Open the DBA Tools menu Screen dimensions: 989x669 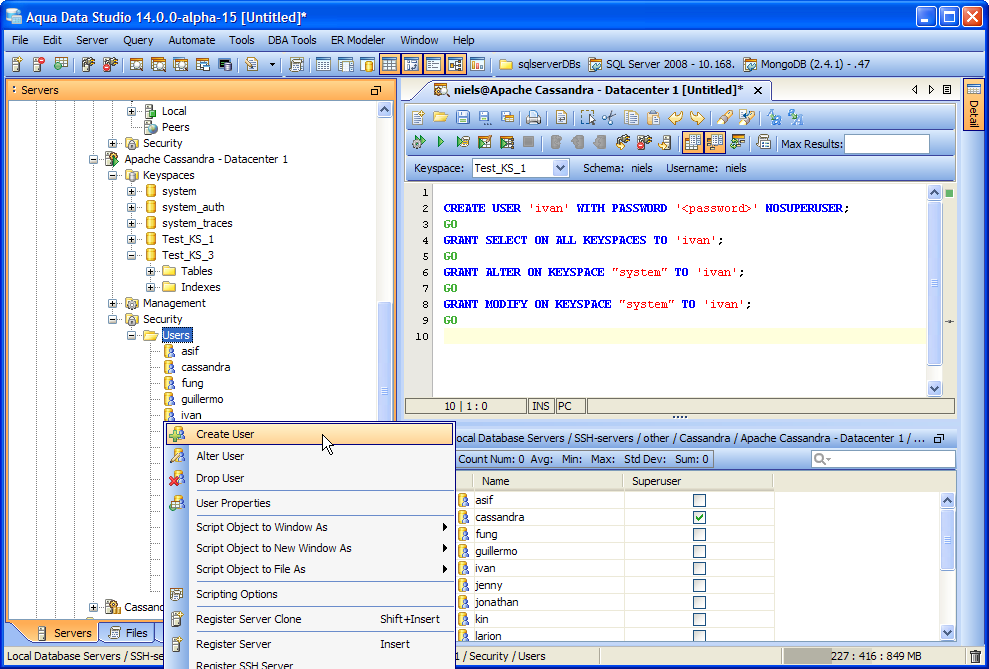click(x=292, y=40)
